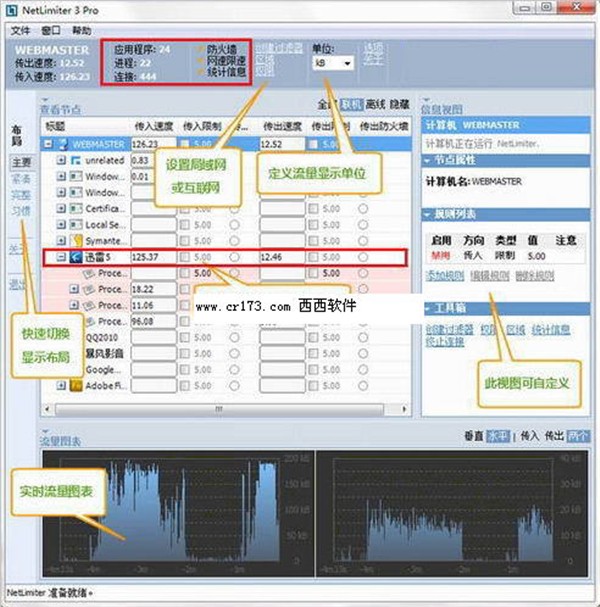The width and height of the screenshot is (600, 607).
Task: Click the scrollbar right arrow in node list
Action: point(405,409)
